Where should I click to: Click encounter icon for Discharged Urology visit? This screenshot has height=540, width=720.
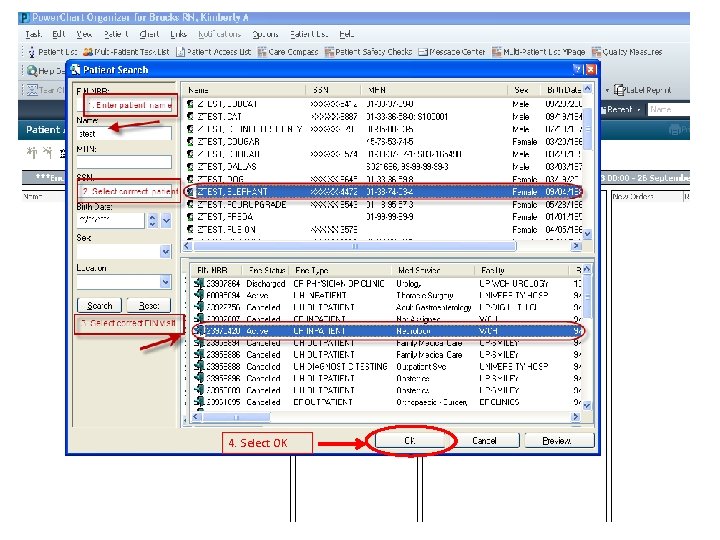(199, 283)
